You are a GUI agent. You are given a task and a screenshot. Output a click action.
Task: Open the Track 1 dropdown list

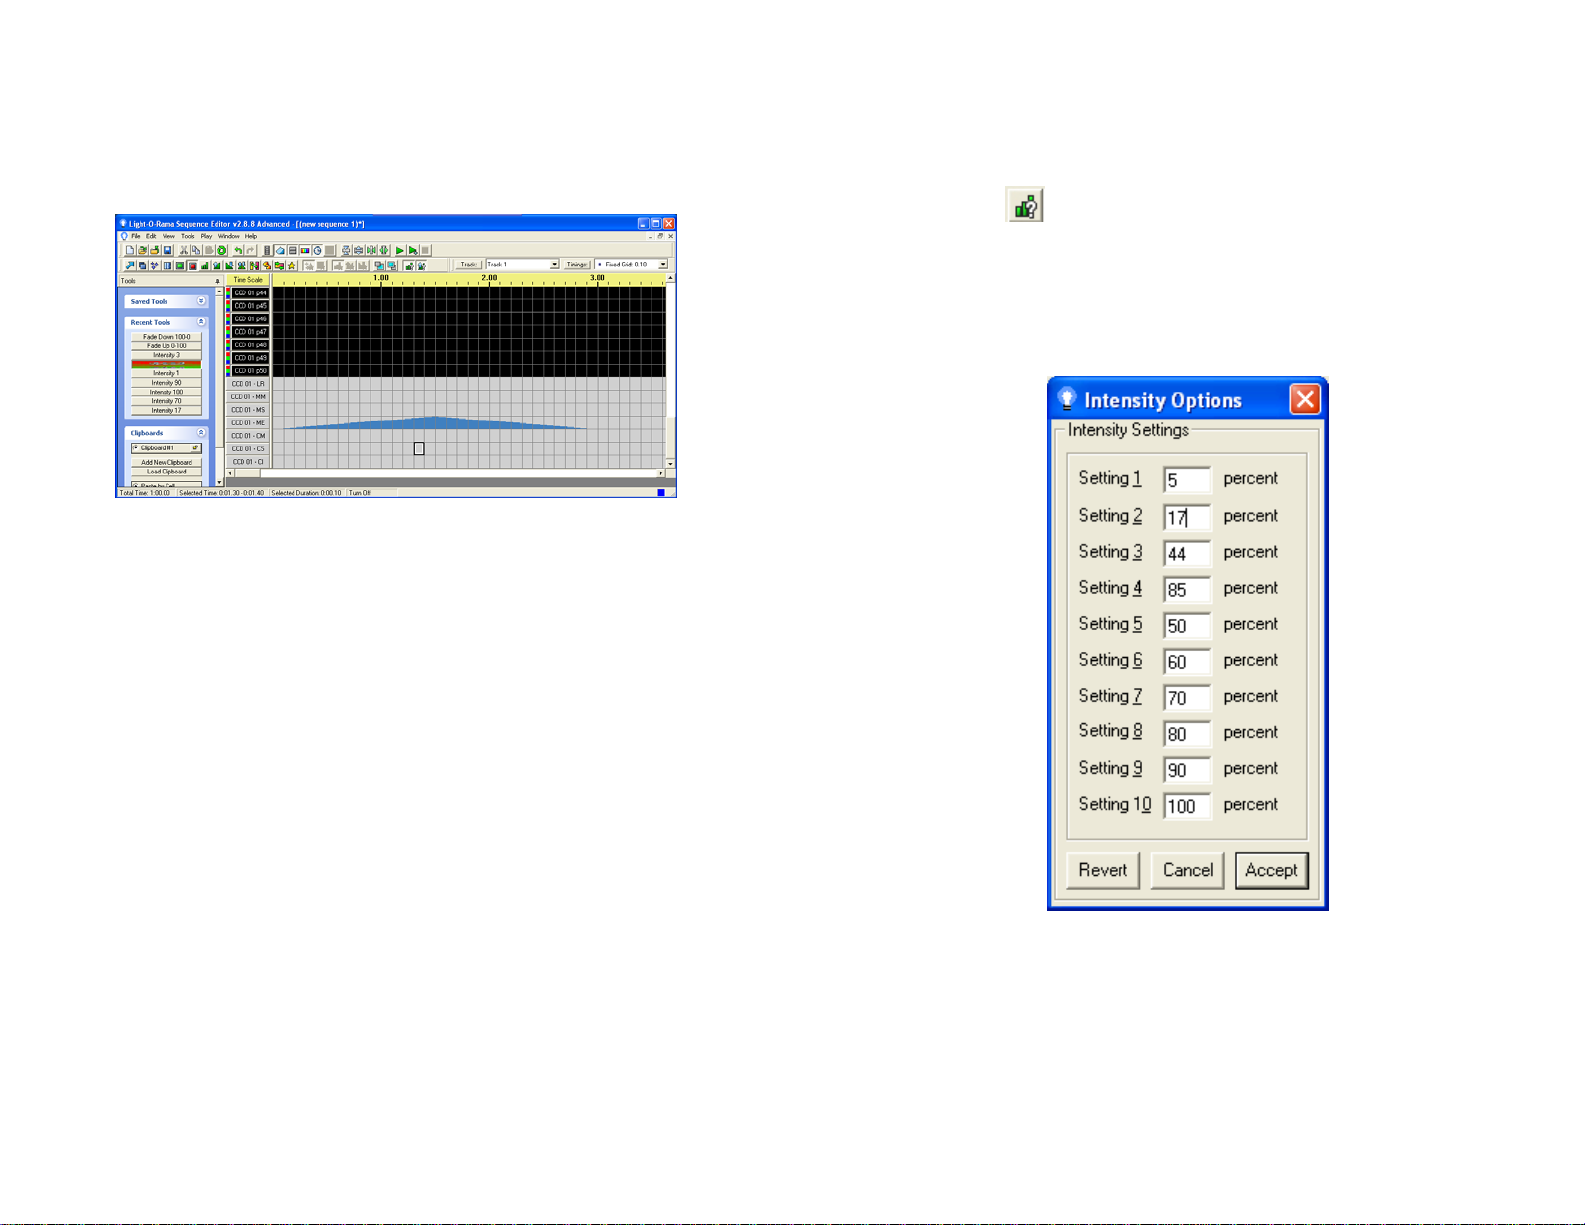click(555, 264)
